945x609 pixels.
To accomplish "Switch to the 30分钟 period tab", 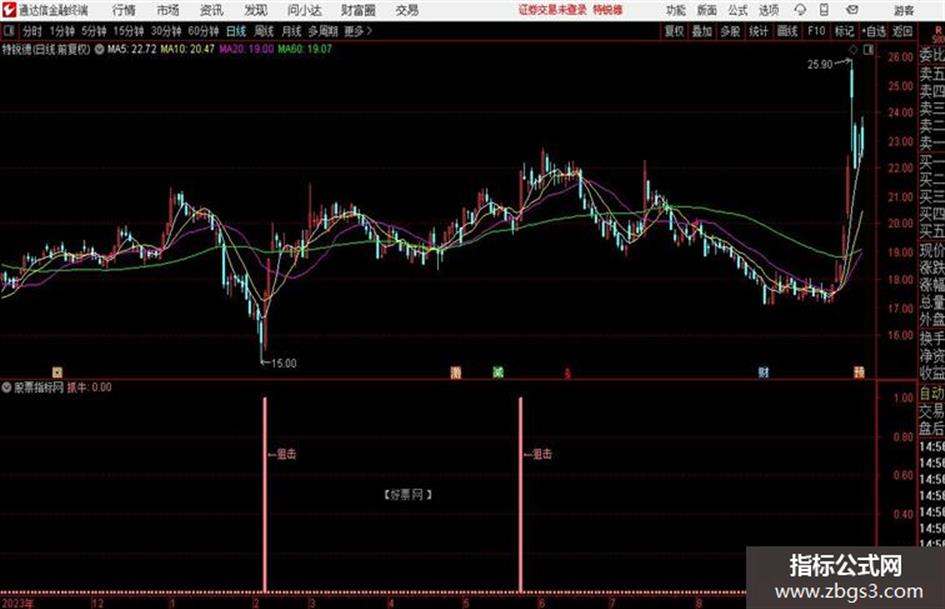I will (x=166, y=31).
